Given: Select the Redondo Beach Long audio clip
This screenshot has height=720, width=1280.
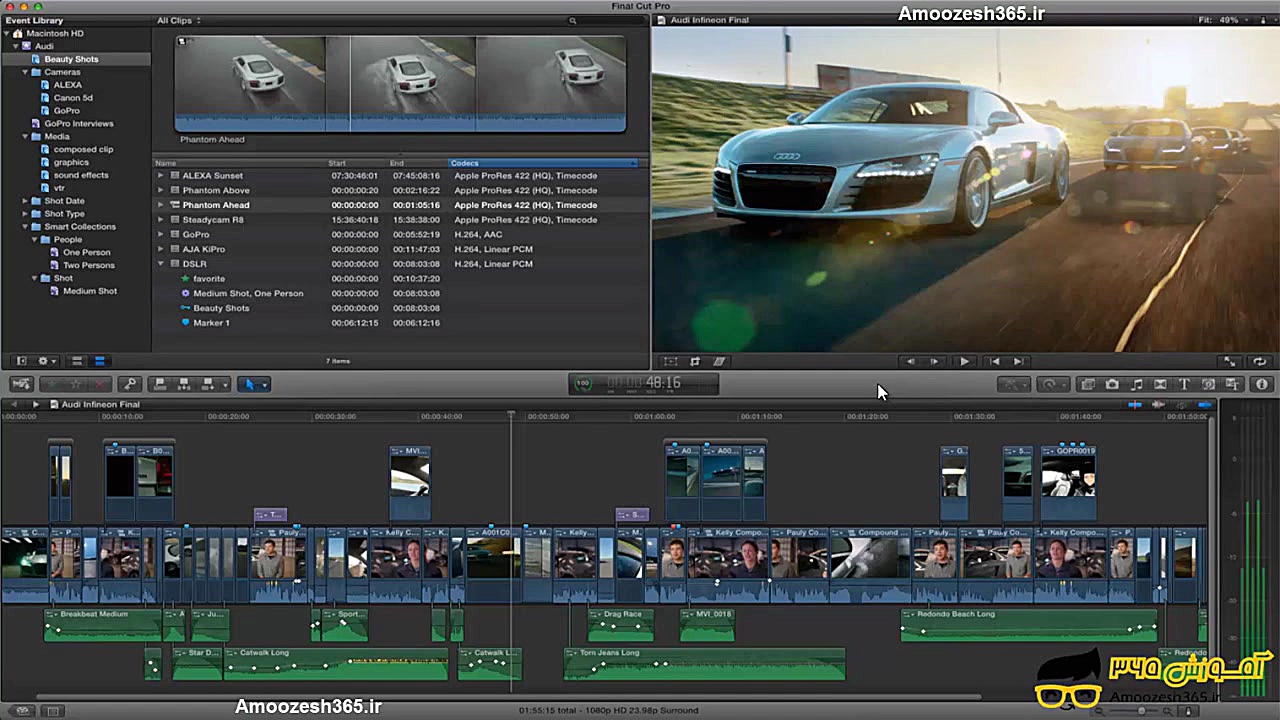Looking at the screenshot, I should (1029, 625).
